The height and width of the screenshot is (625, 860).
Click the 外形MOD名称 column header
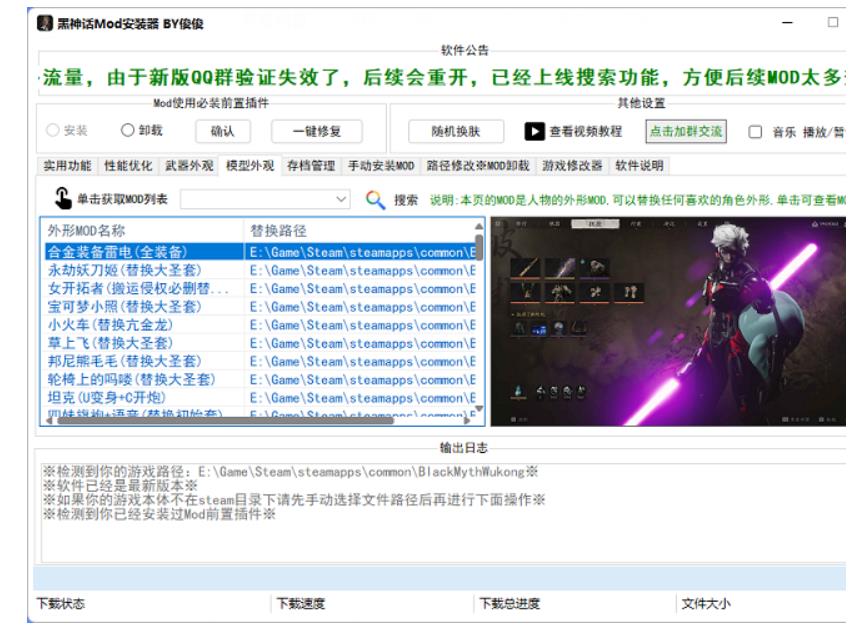pyautogui.click(x=144, y=230)
